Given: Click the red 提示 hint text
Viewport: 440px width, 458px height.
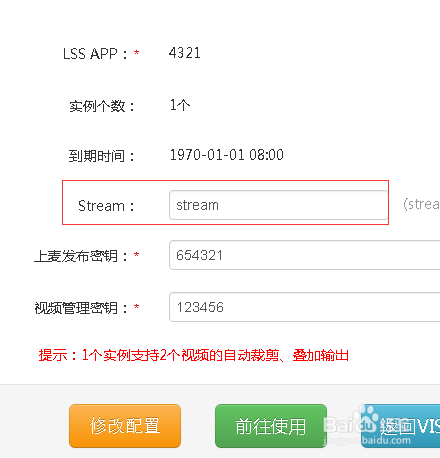Looking at the screenshot, I should (x=194, y=355).
